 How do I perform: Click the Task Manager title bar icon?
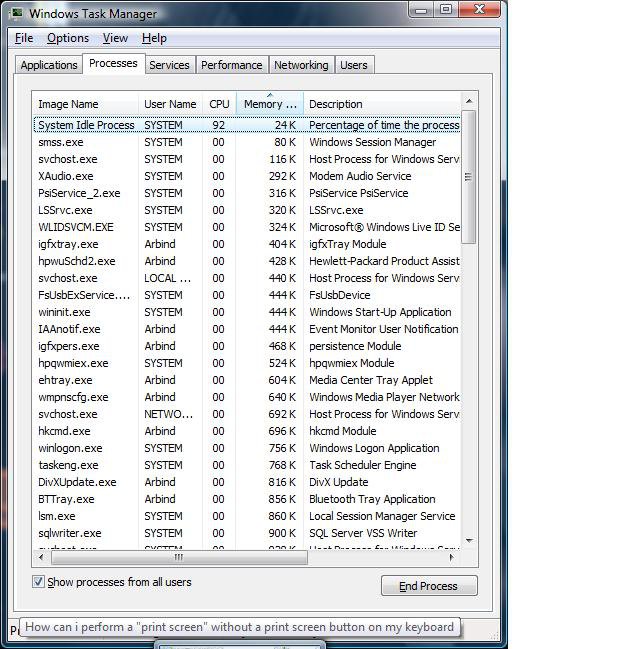[x=17, y=13]
